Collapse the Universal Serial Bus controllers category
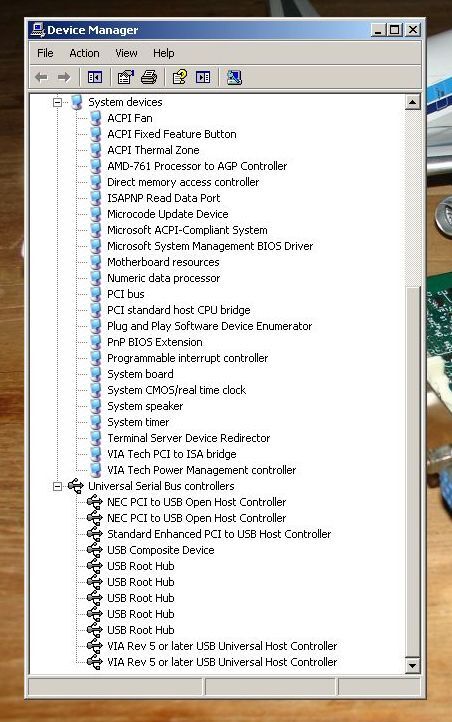Screen dimensions: 452x722 click(x=57, y=486)
